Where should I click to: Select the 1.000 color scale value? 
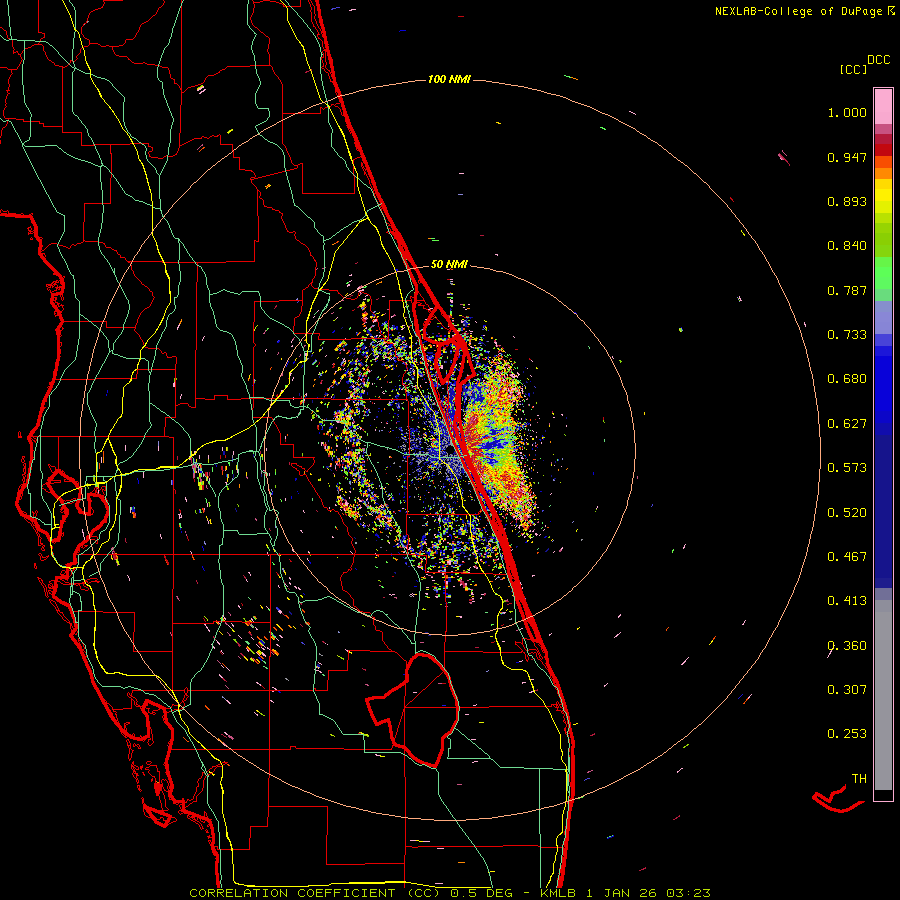(847, 112)
